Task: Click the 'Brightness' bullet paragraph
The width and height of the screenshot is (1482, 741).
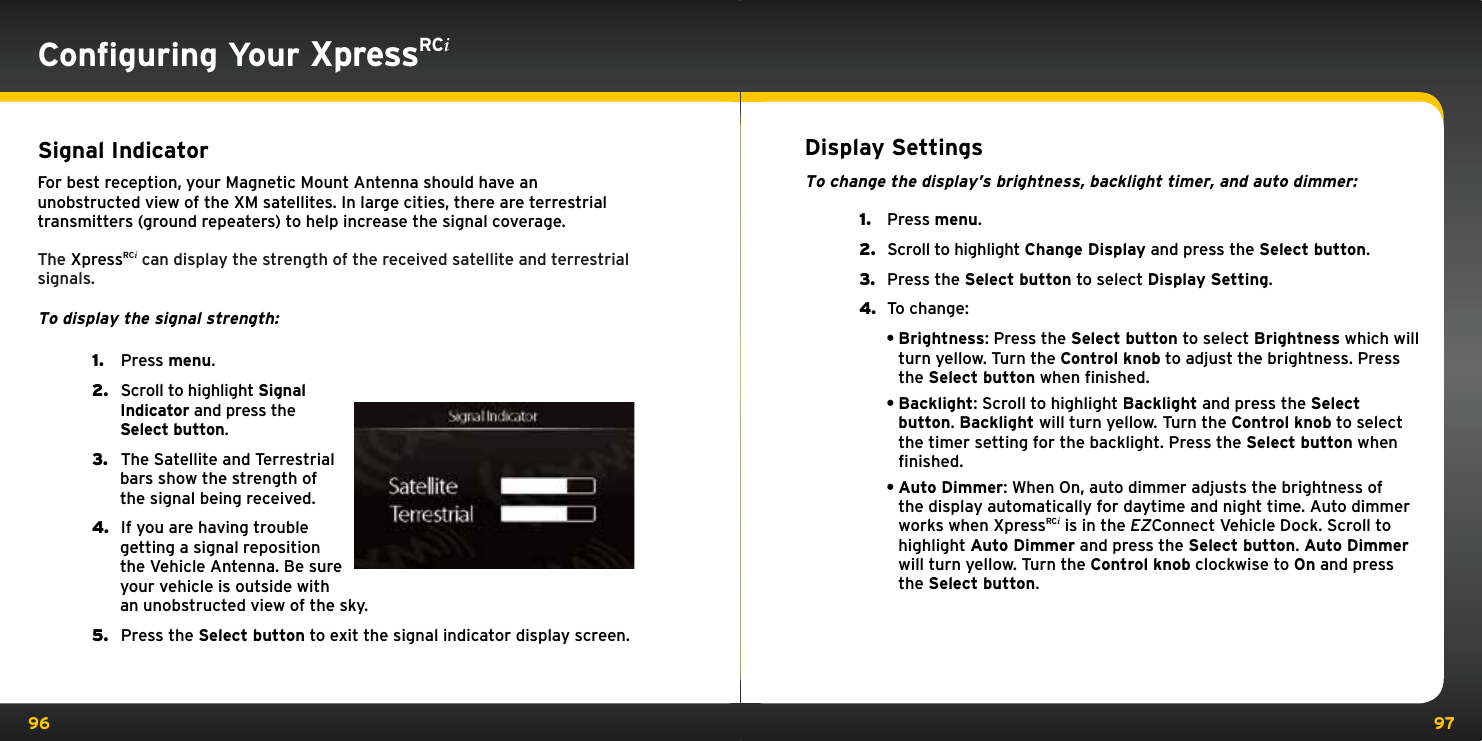Action: click(x=1152, y=358)
